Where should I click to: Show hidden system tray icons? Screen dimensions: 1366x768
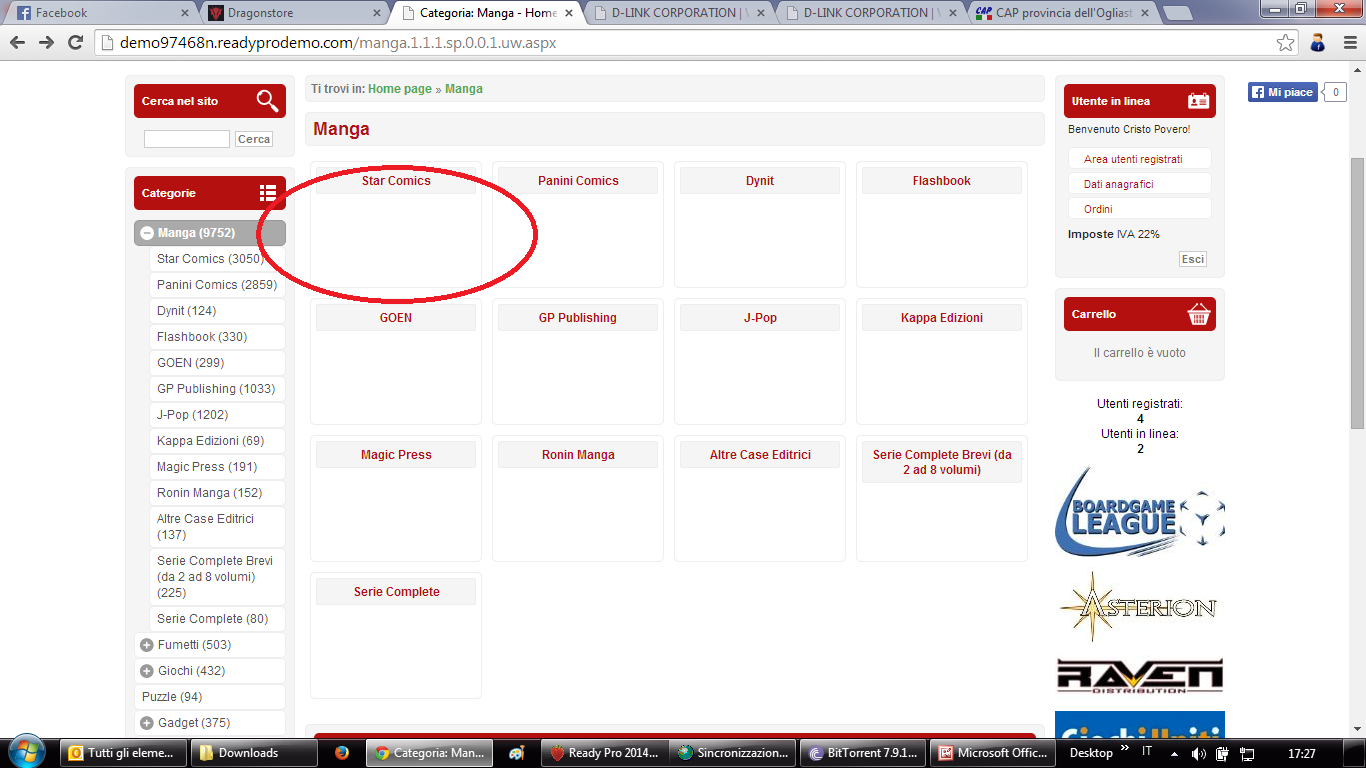(1175, 752)
